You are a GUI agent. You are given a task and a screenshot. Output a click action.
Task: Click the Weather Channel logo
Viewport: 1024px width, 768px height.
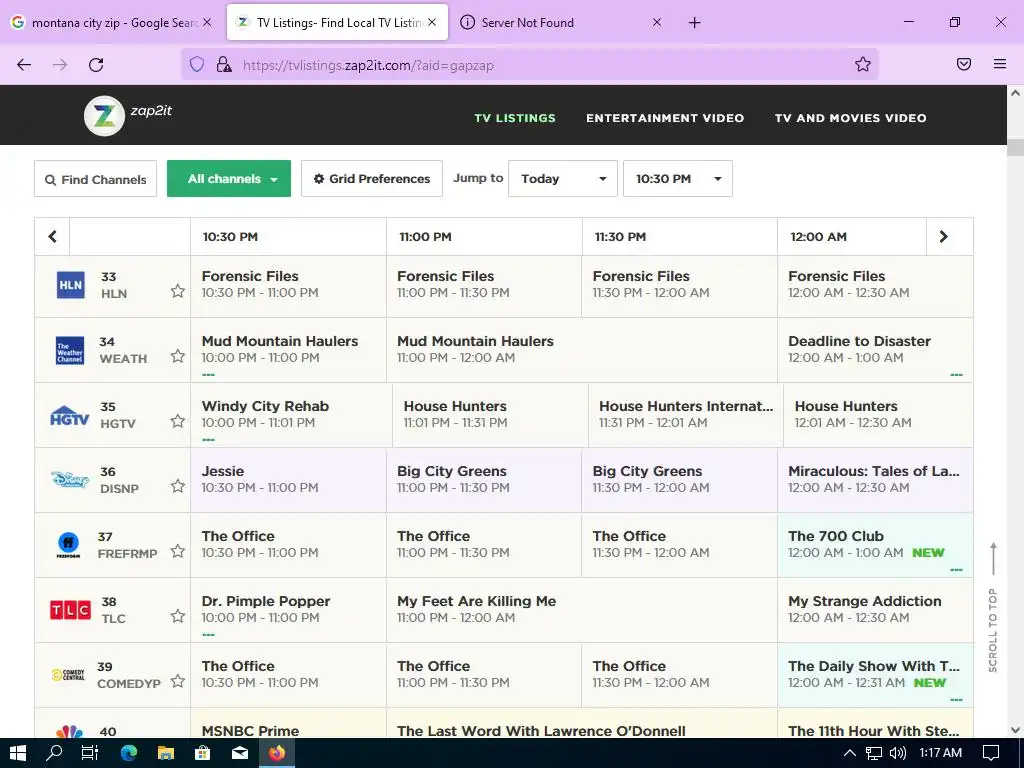click(70, 351)
